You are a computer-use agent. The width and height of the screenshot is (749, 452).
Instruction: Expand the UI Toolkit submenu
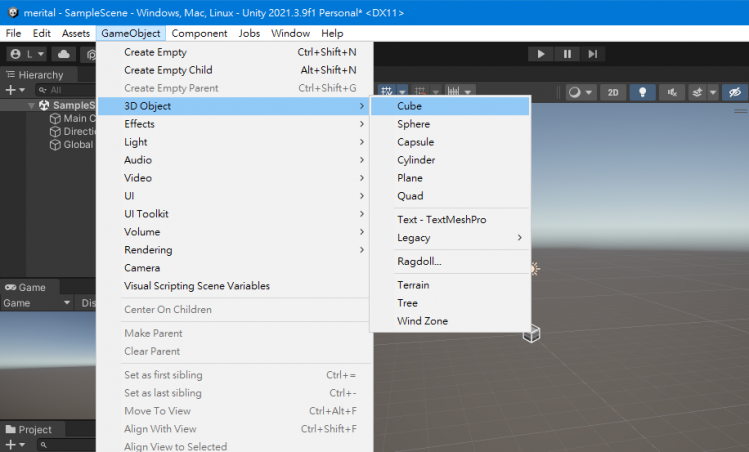click(234, 214)
